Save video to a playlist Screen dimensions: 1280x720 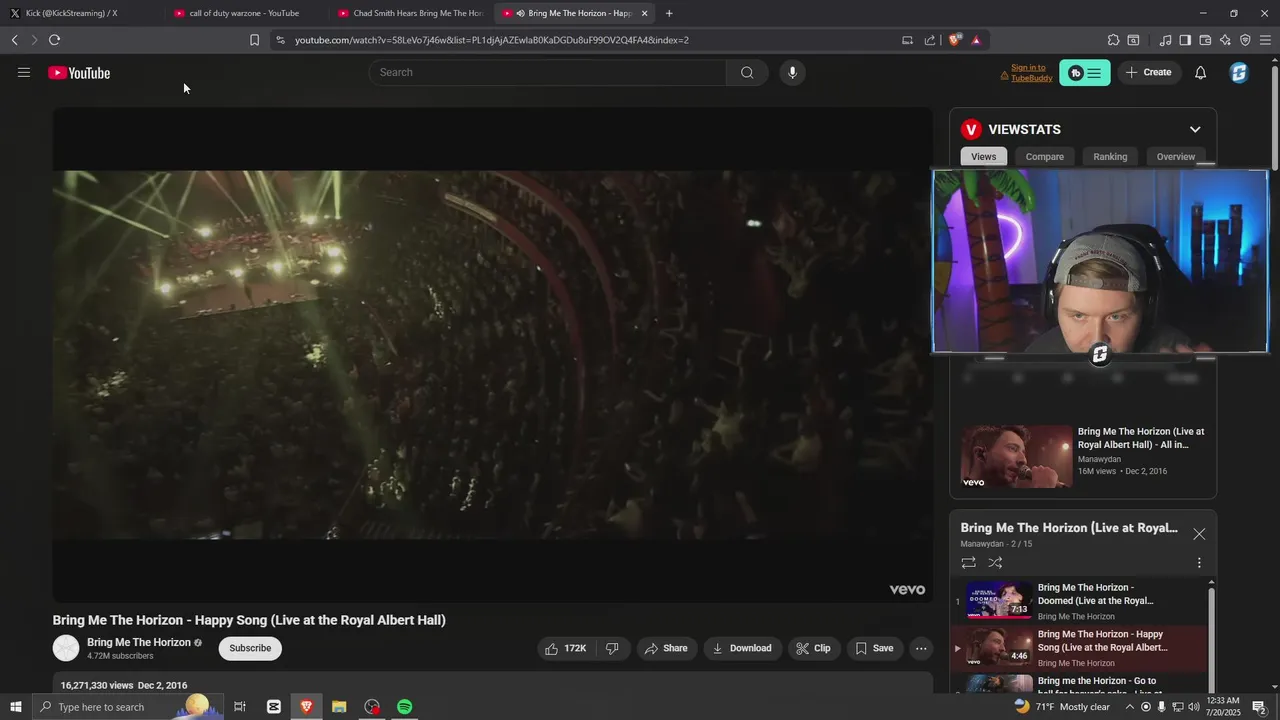[874, 648]
